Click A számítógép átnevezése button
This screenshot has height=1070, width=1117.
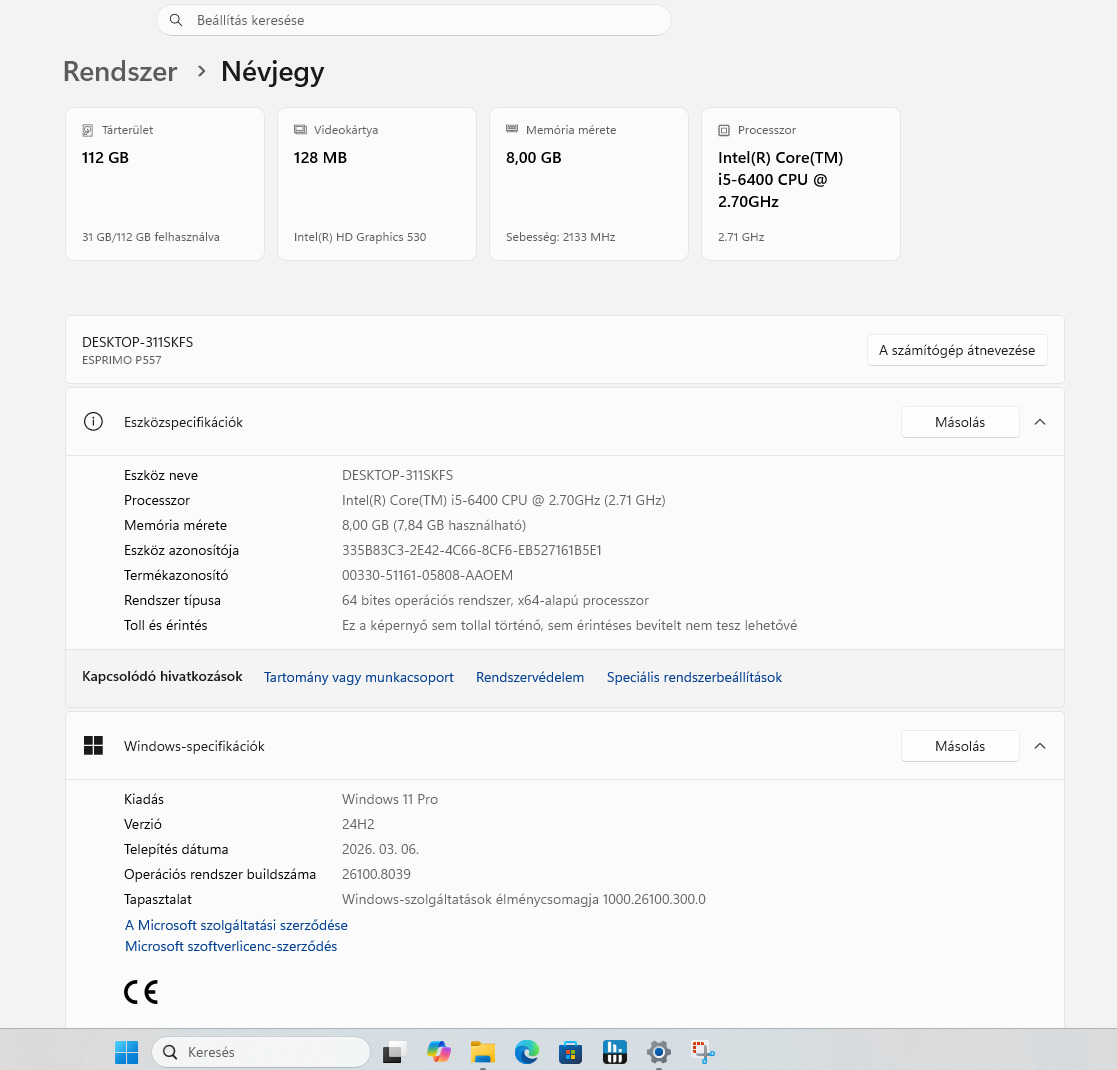[x=957, y=350]
